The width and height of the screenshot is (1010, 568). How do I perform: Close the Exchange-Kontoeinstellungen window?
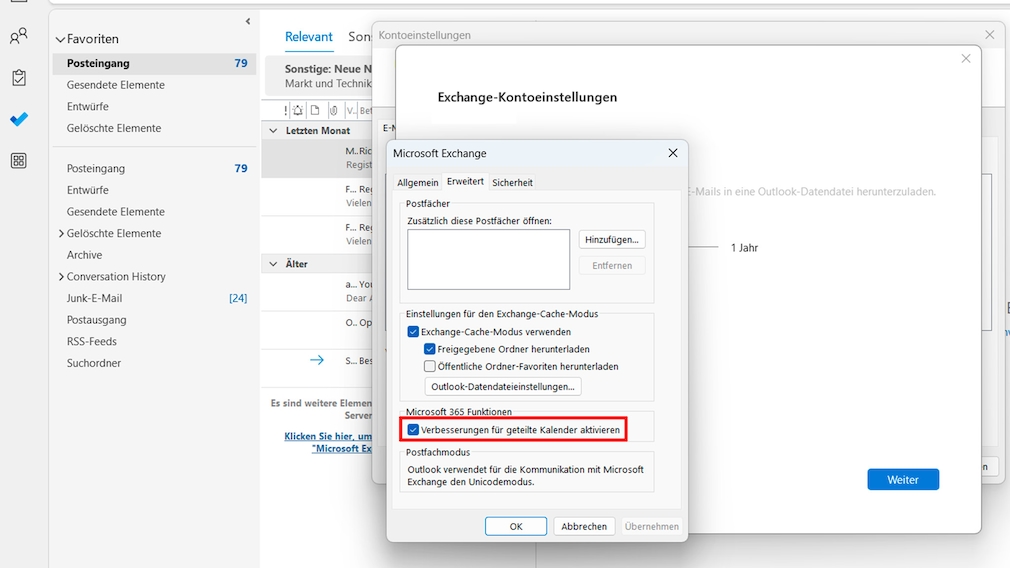pyautogui.click(x=966, y=59)
